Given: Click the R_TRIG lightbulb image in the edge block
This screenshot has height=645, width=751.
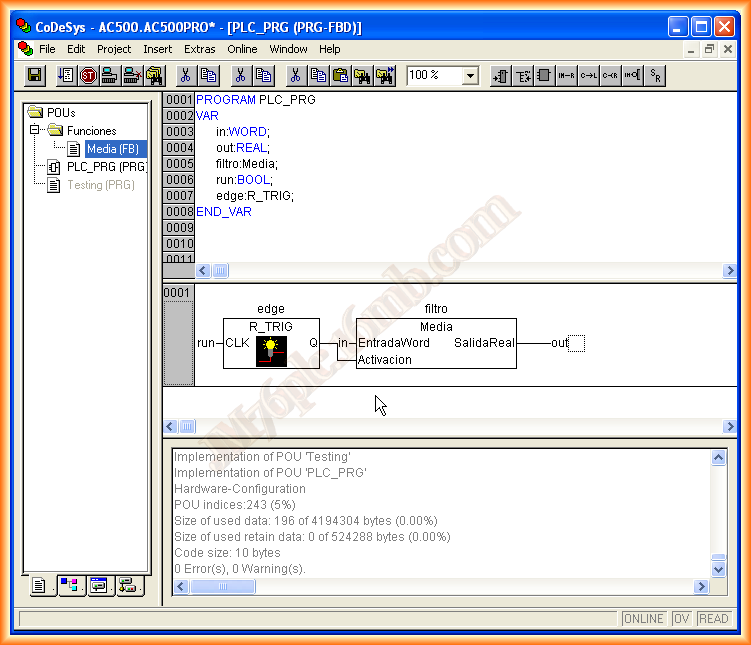Looking at the screenshot, I should click(270, 351).
